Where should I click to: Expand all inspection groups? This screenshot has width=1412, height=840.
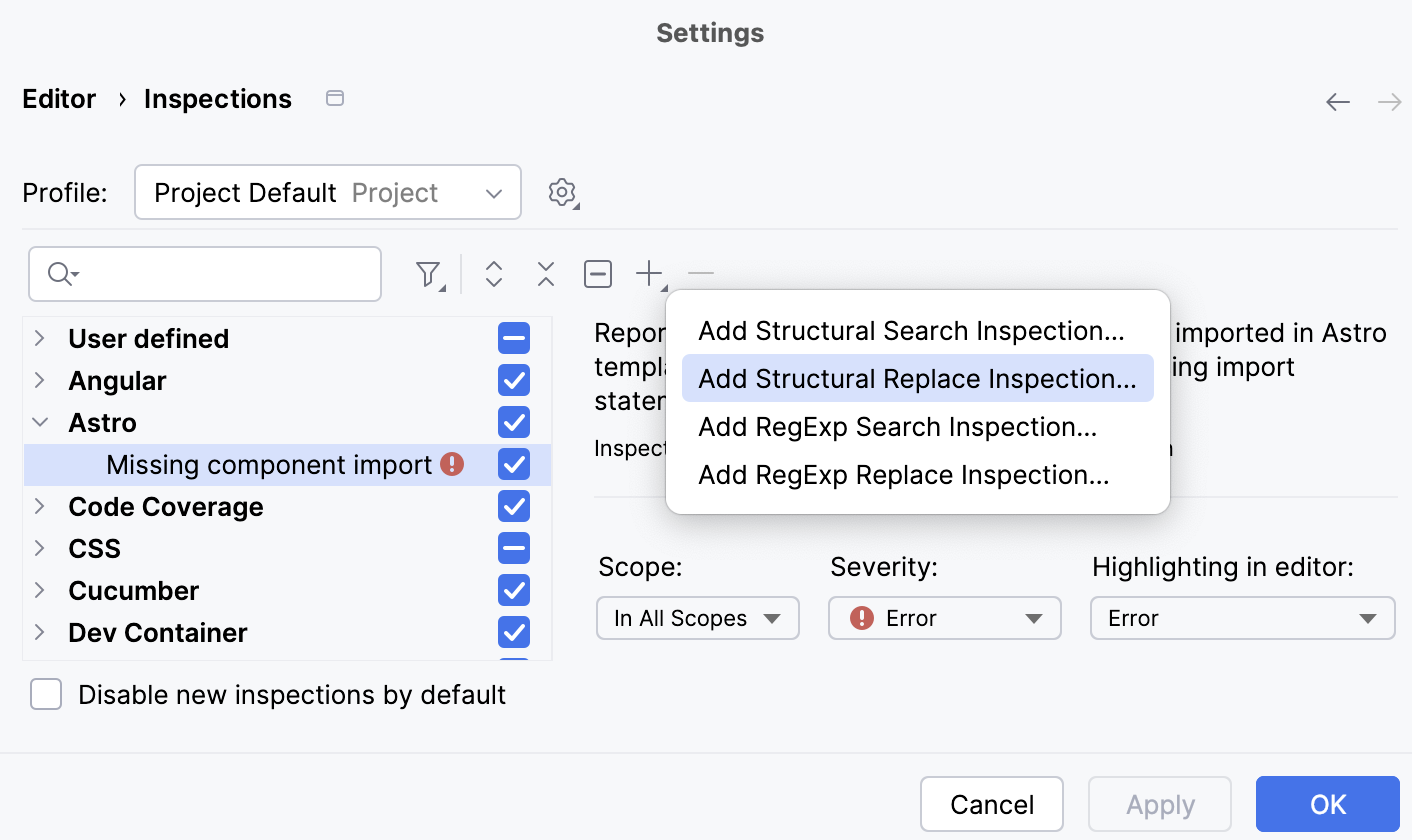click(494, 273)
